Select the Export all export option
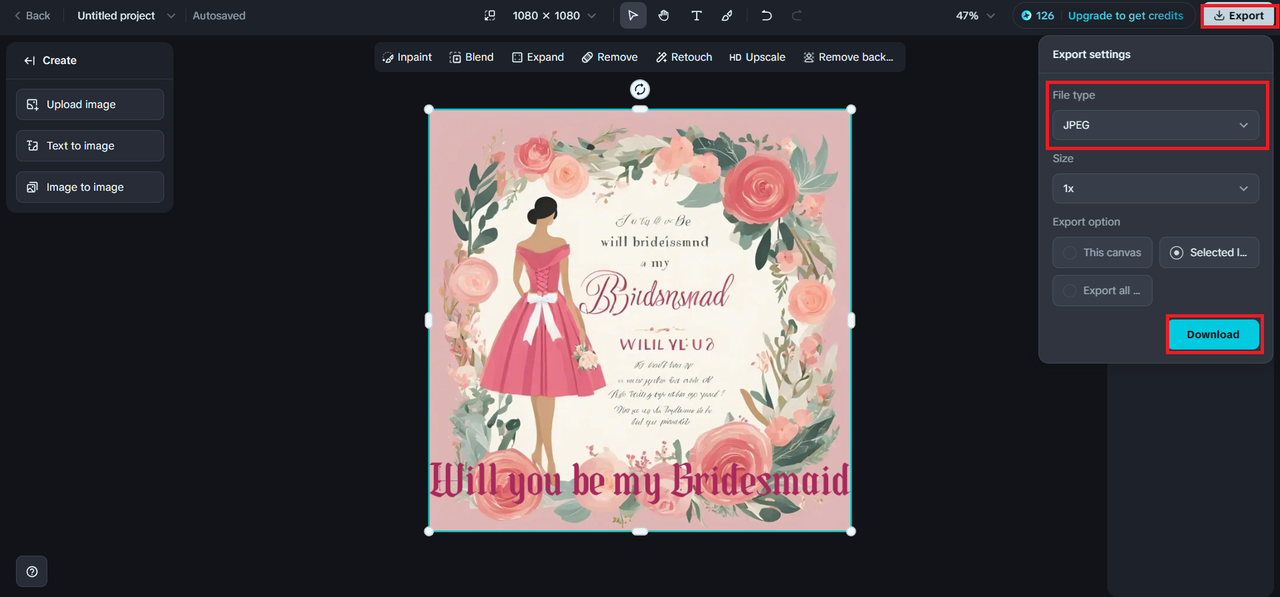The image size is (1280, 597). [1102, 290]
